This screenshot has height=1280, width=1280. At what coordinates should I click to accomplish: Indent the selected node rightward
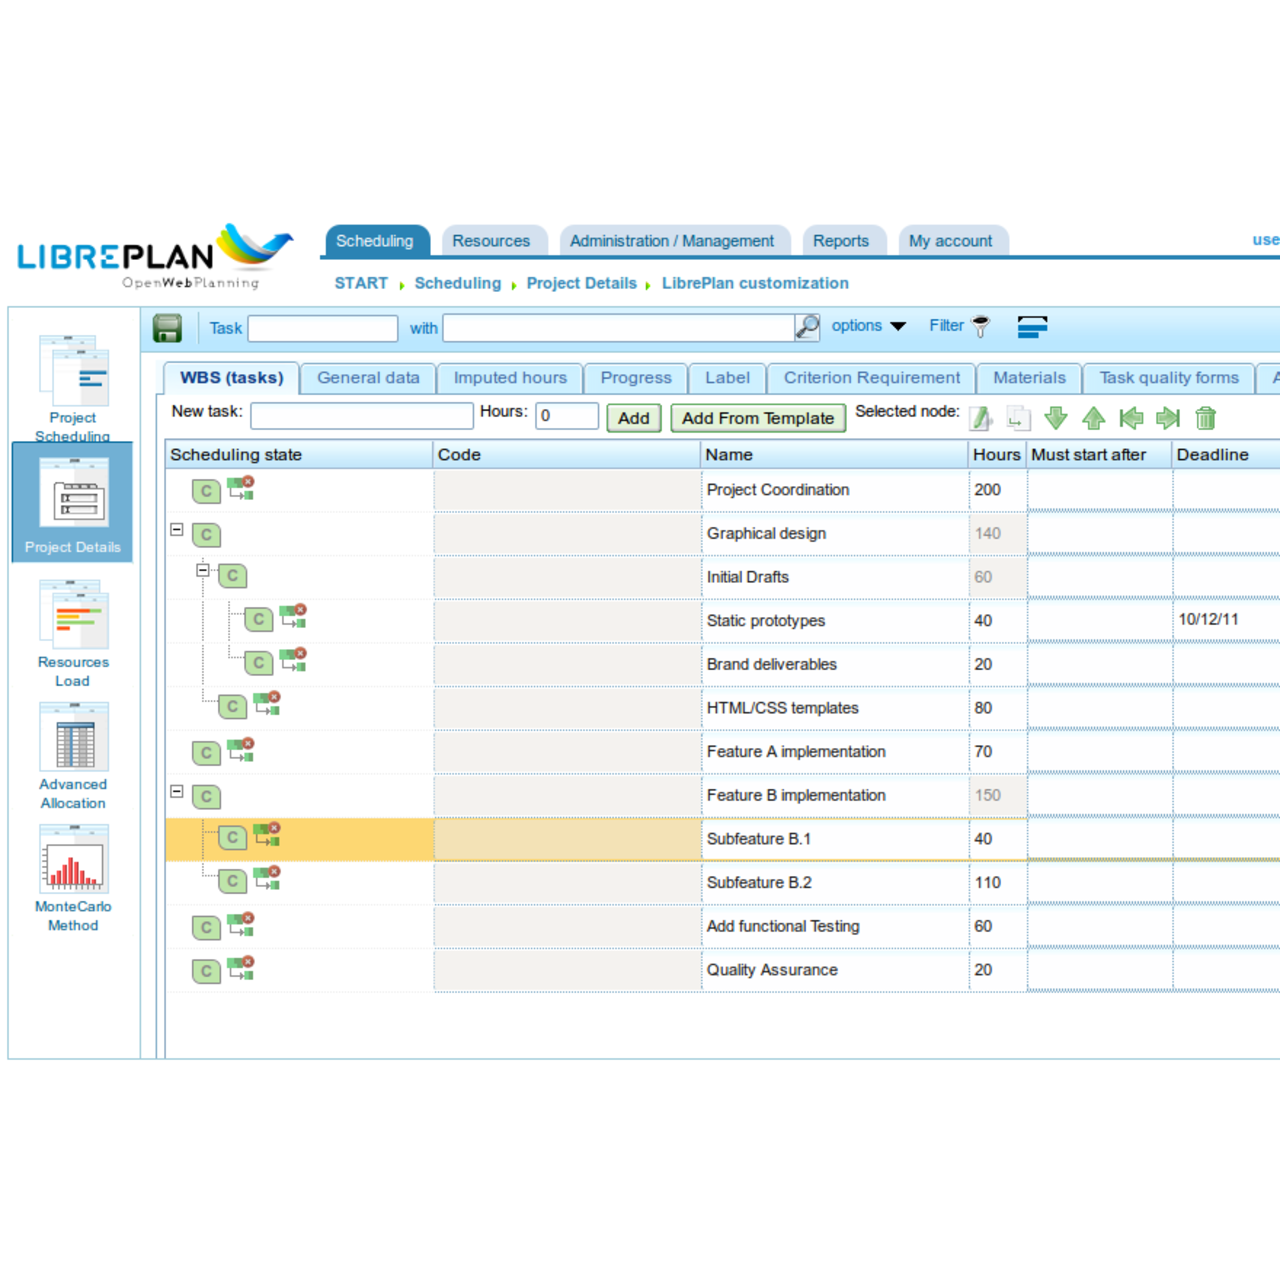point(1168,419)
